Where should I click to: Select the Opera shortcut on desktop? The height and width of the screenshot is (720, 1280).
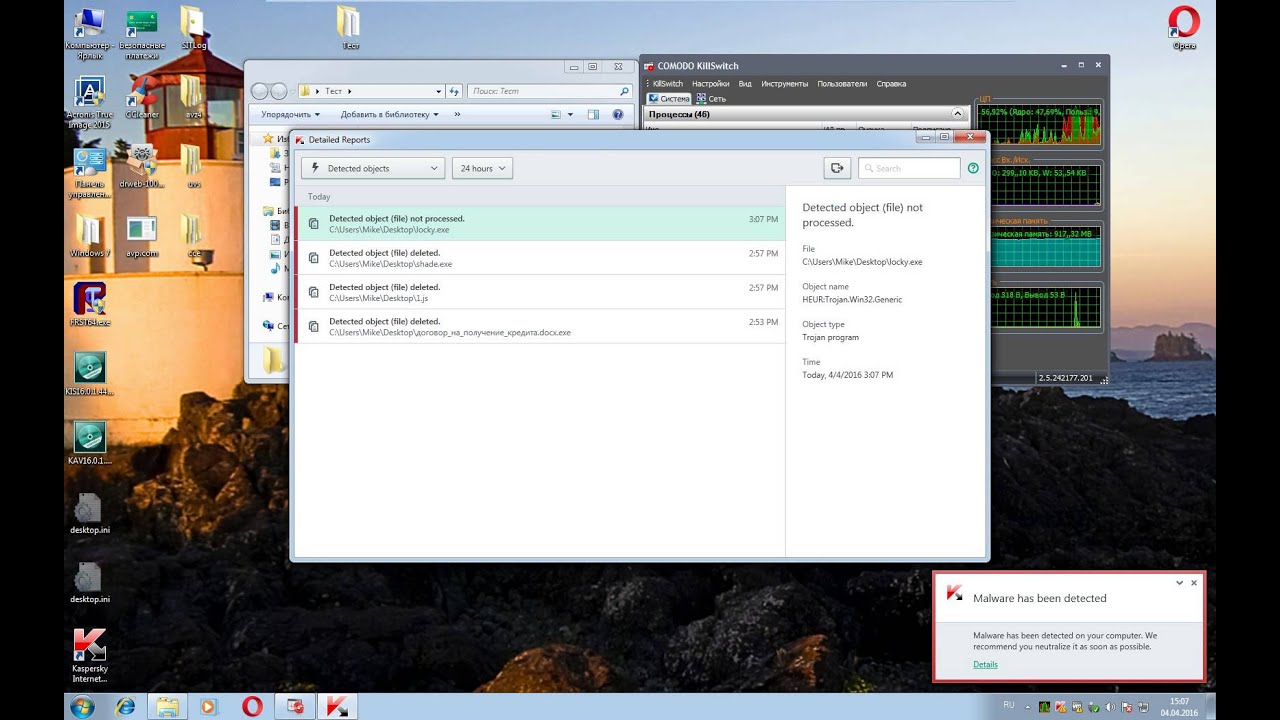click(x=1184, y=27)
